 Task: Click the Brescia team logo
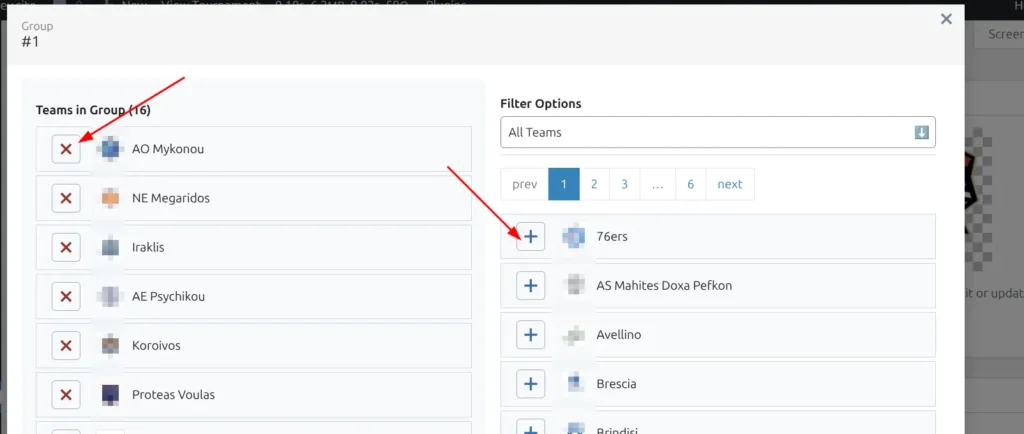[x=573, y=384]
